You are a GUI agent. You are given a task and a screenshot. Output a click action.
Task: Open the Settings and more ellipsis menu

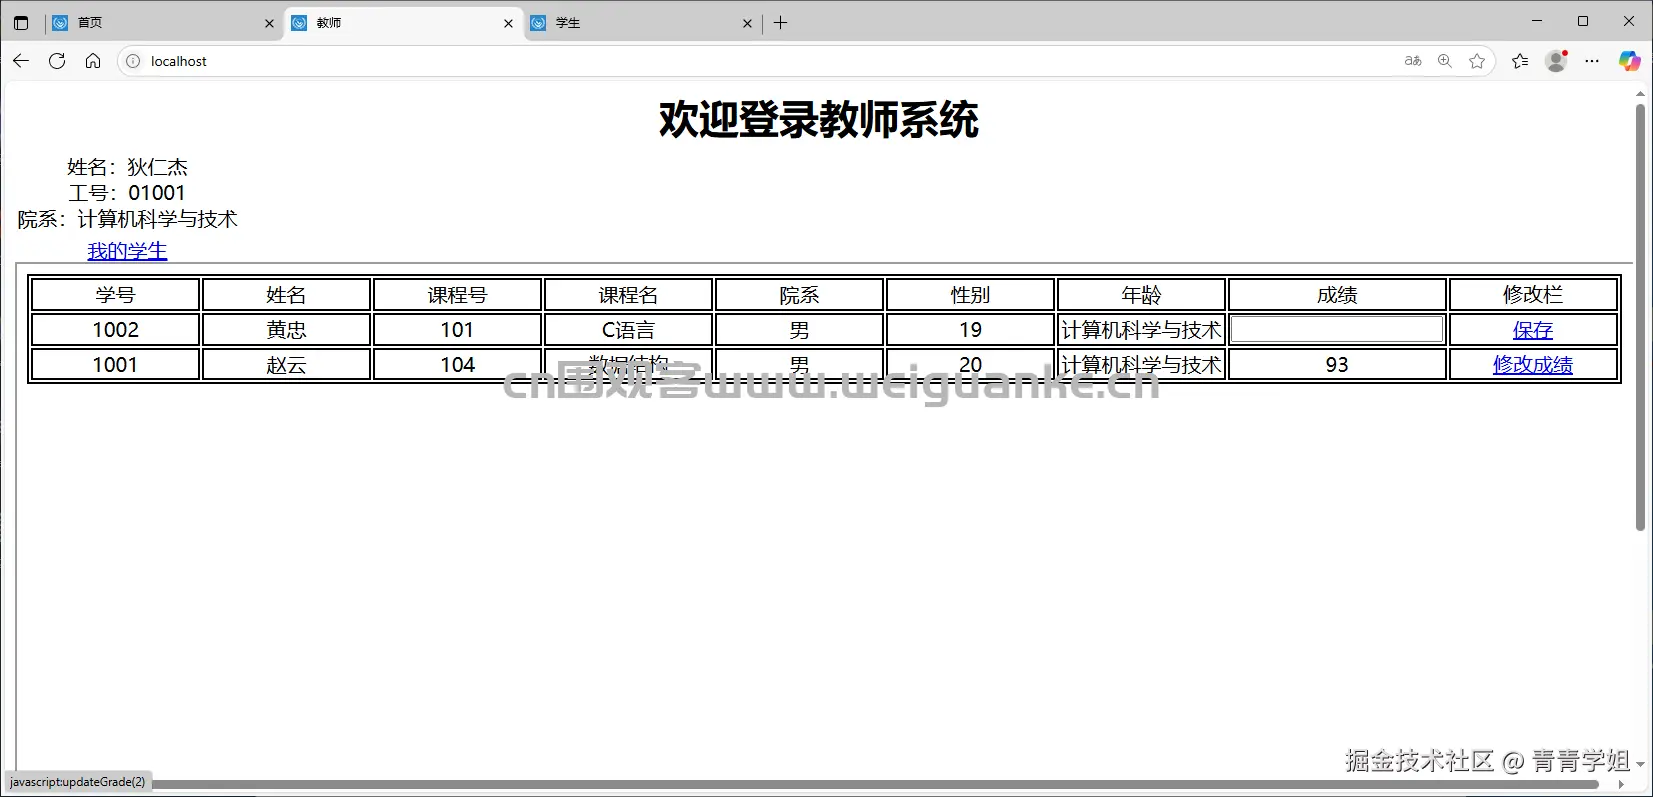point(1593,61)
